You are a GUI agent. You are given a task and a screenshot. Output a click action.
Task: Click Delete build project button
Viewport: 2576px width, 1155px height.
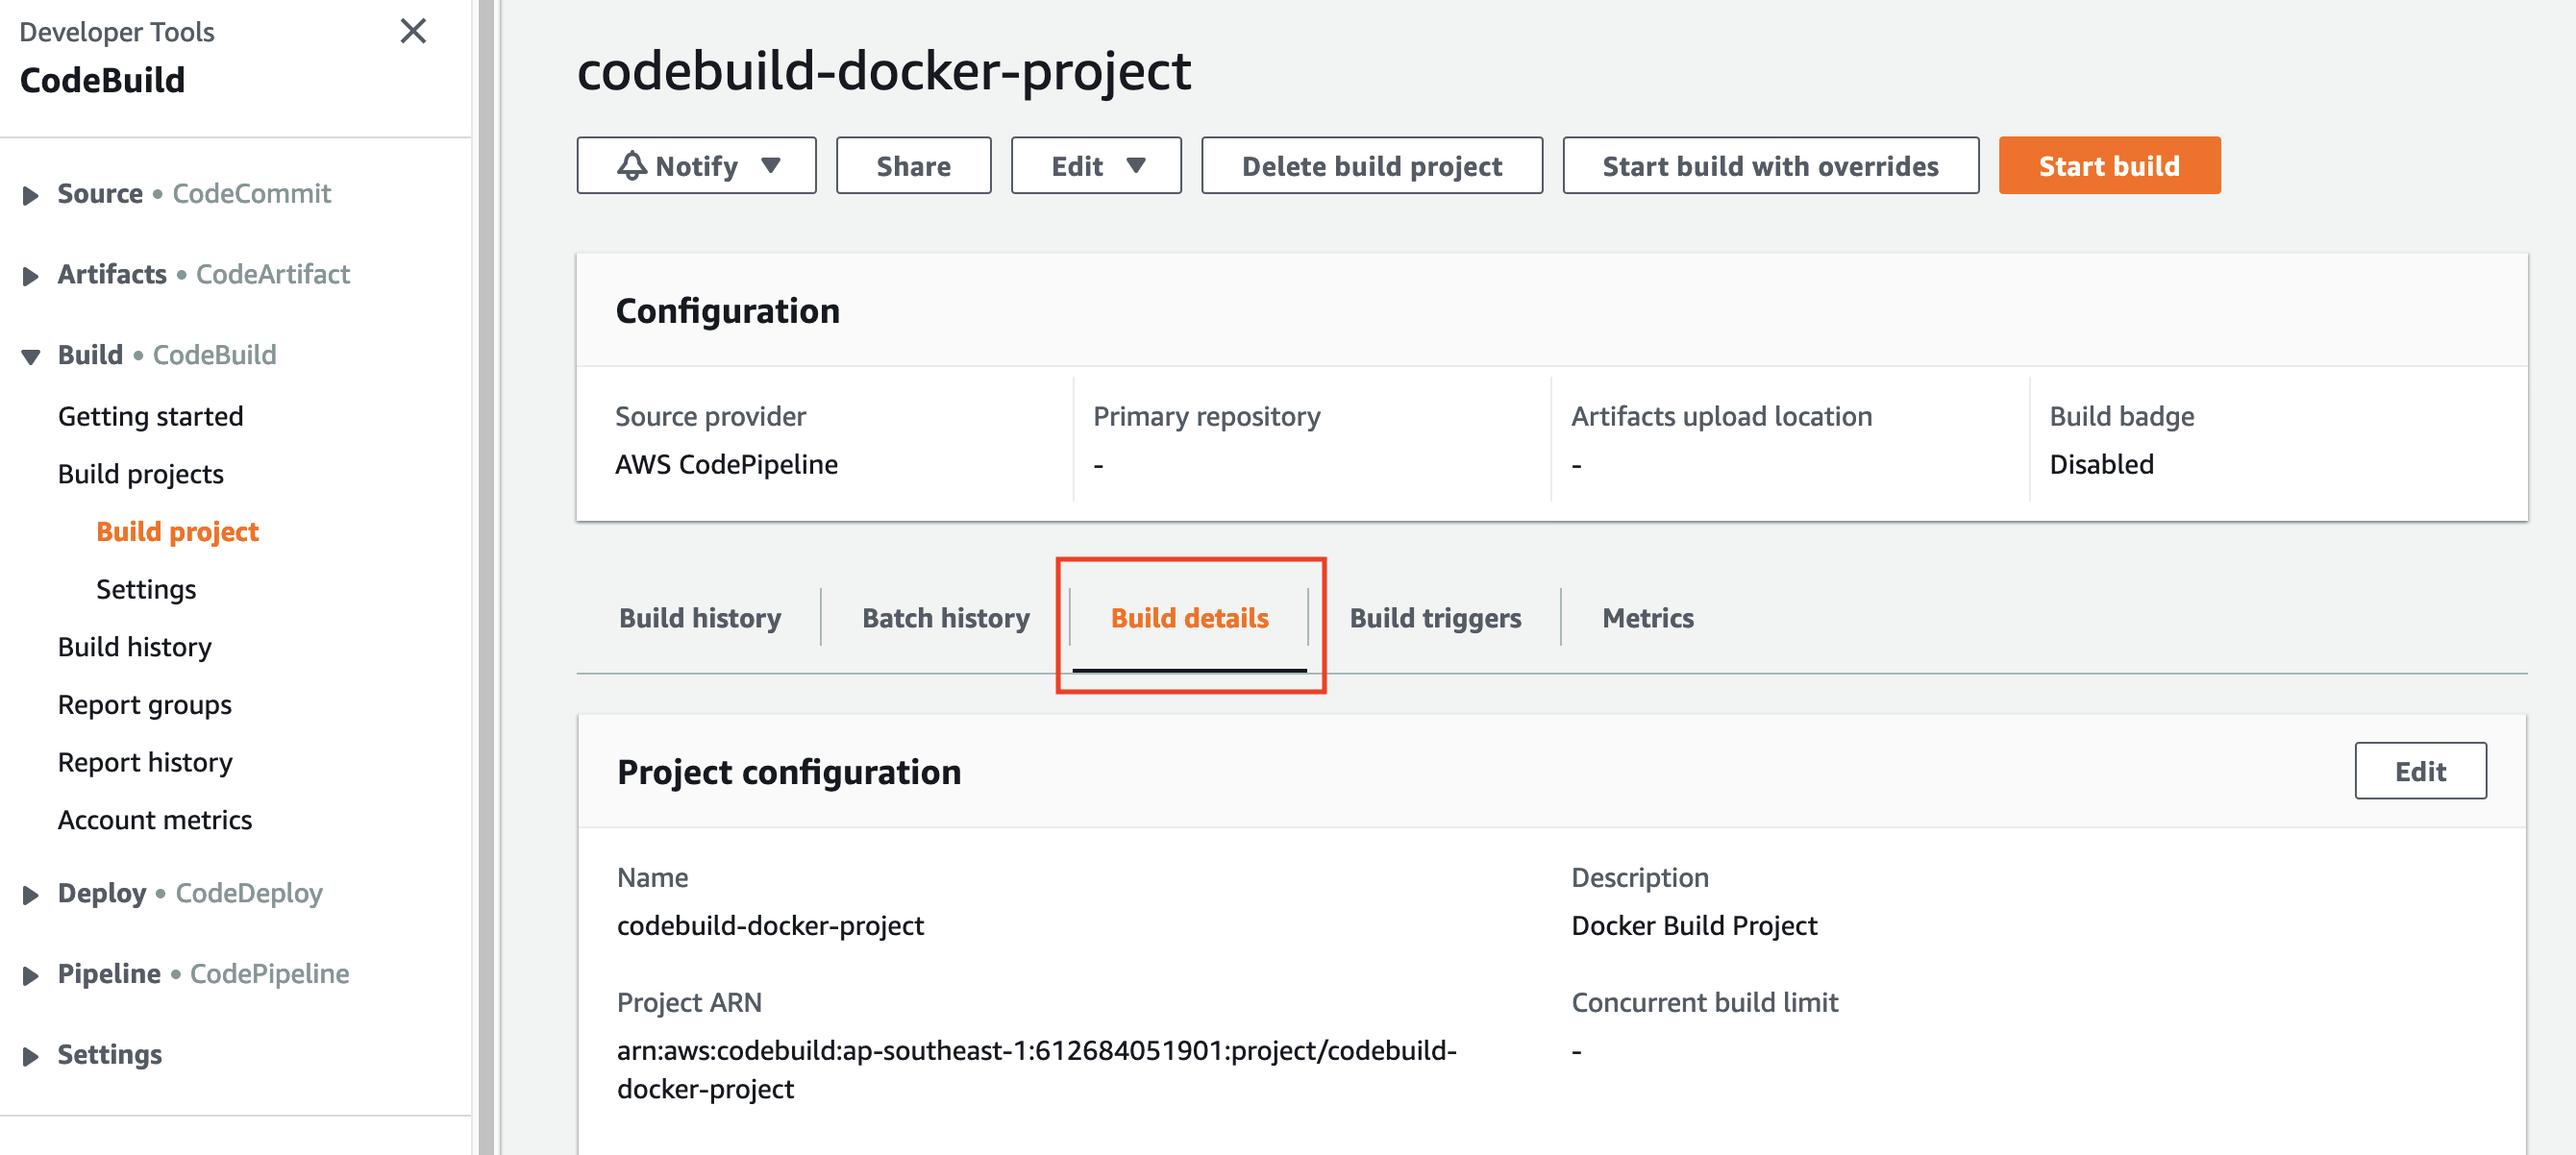[x=1371, y=165]
